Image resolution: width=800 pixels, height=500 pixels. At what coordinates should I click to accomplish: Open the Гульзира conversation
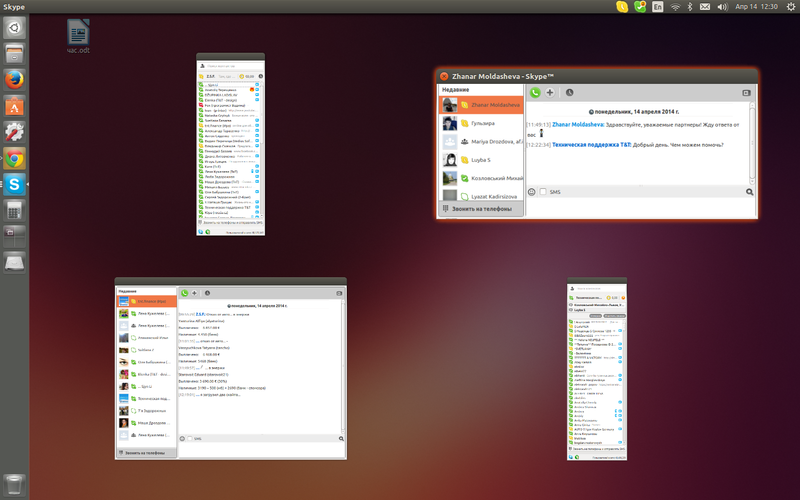click(481, 123)
